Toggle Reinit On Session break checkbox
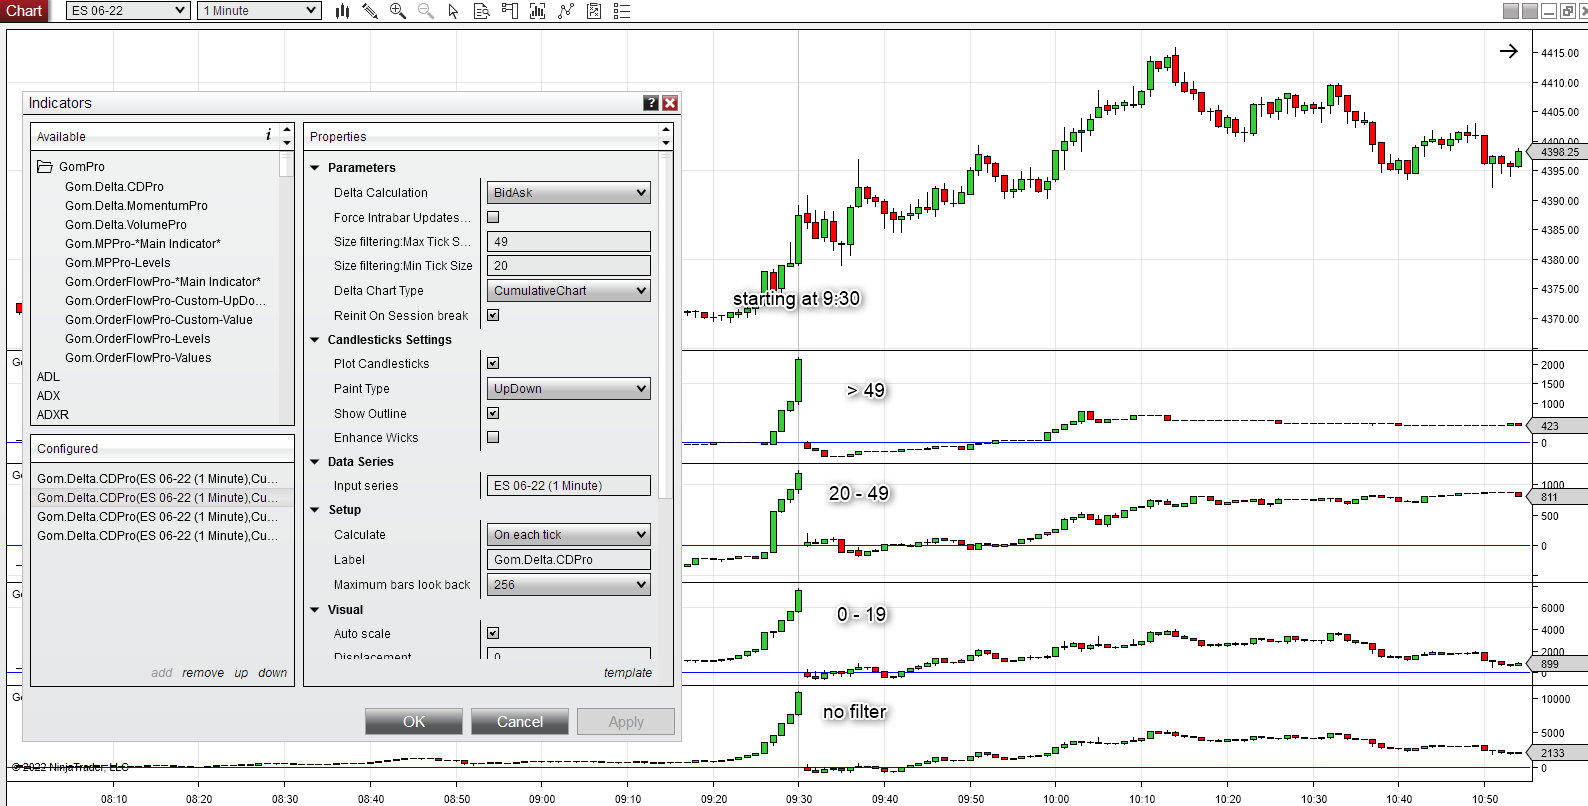Viewport: 1588px width, 806px height. (493, 315)
